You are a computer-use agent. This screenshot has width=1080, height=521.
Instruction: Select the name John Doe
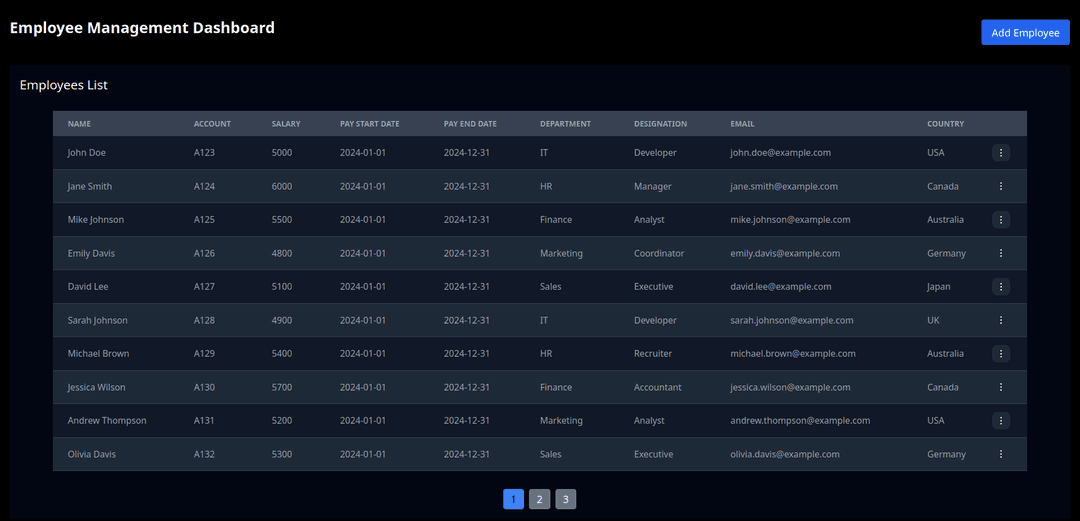point(87,152)
